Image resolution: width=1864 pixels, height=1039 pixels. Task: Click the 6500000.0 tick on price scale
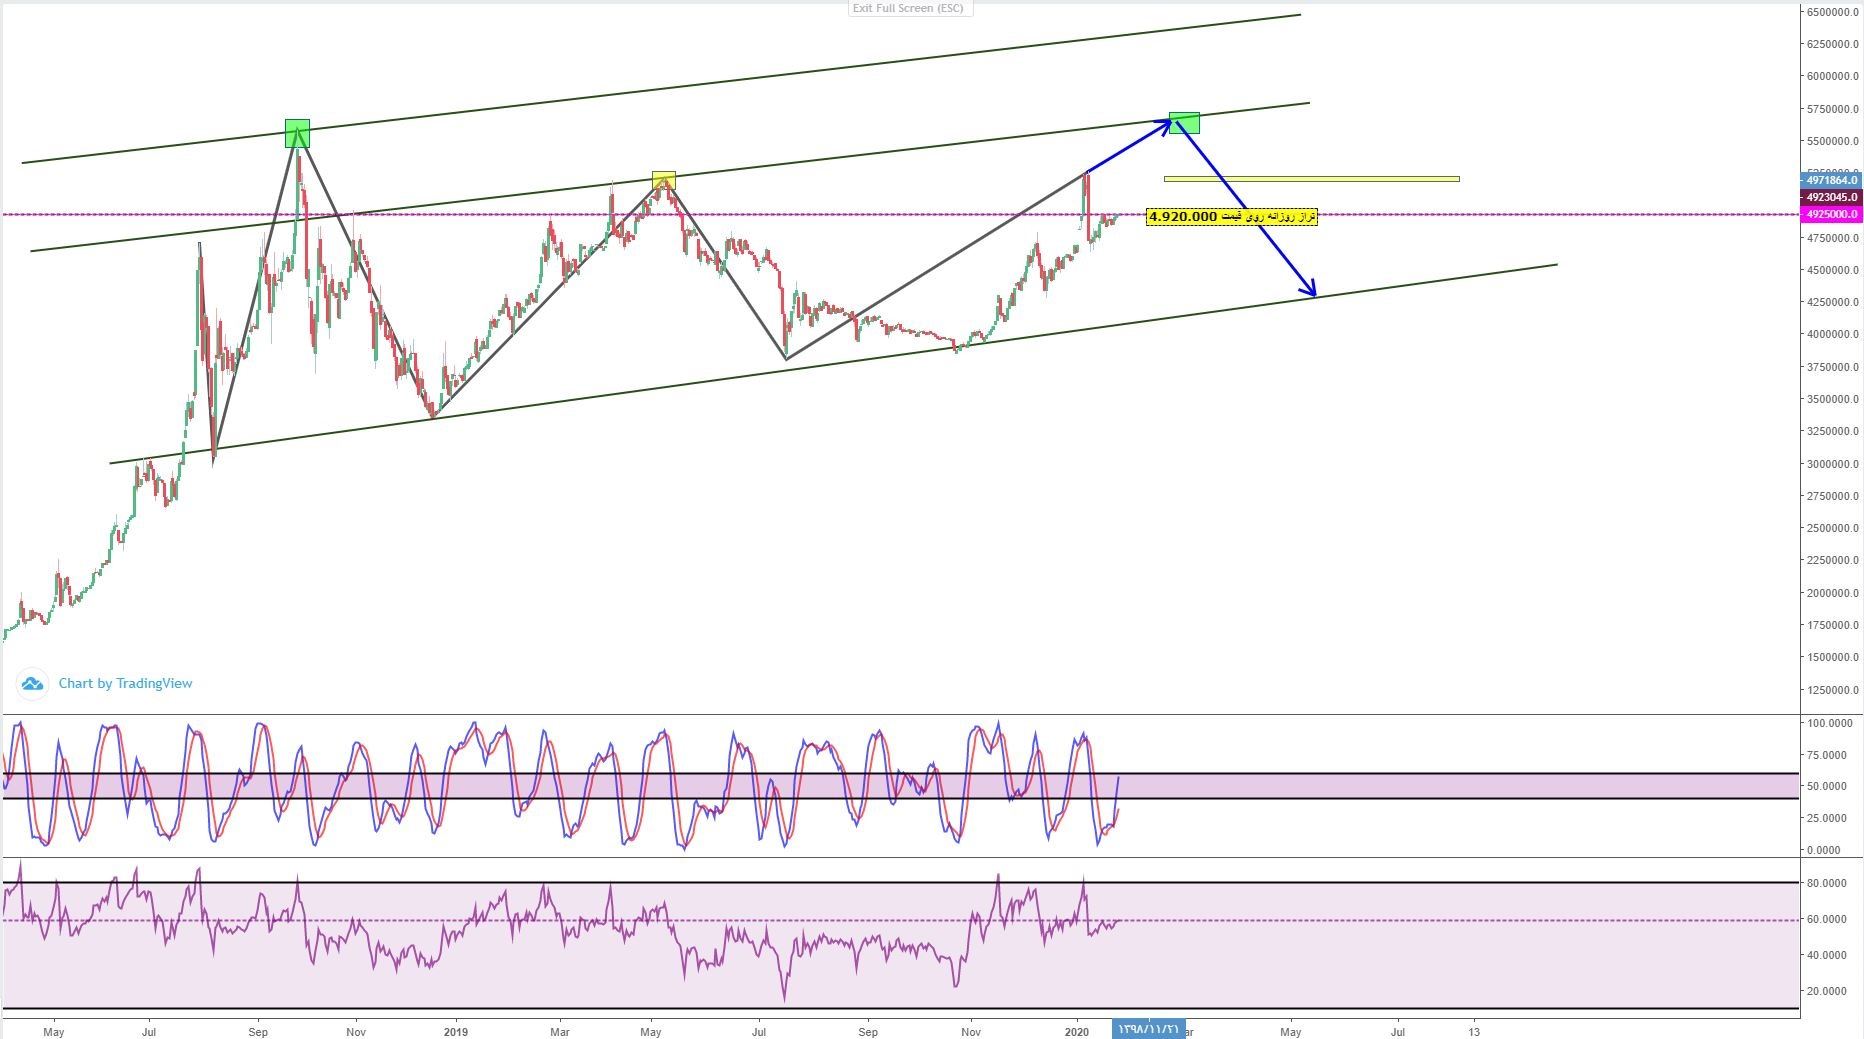point(1832,12)
